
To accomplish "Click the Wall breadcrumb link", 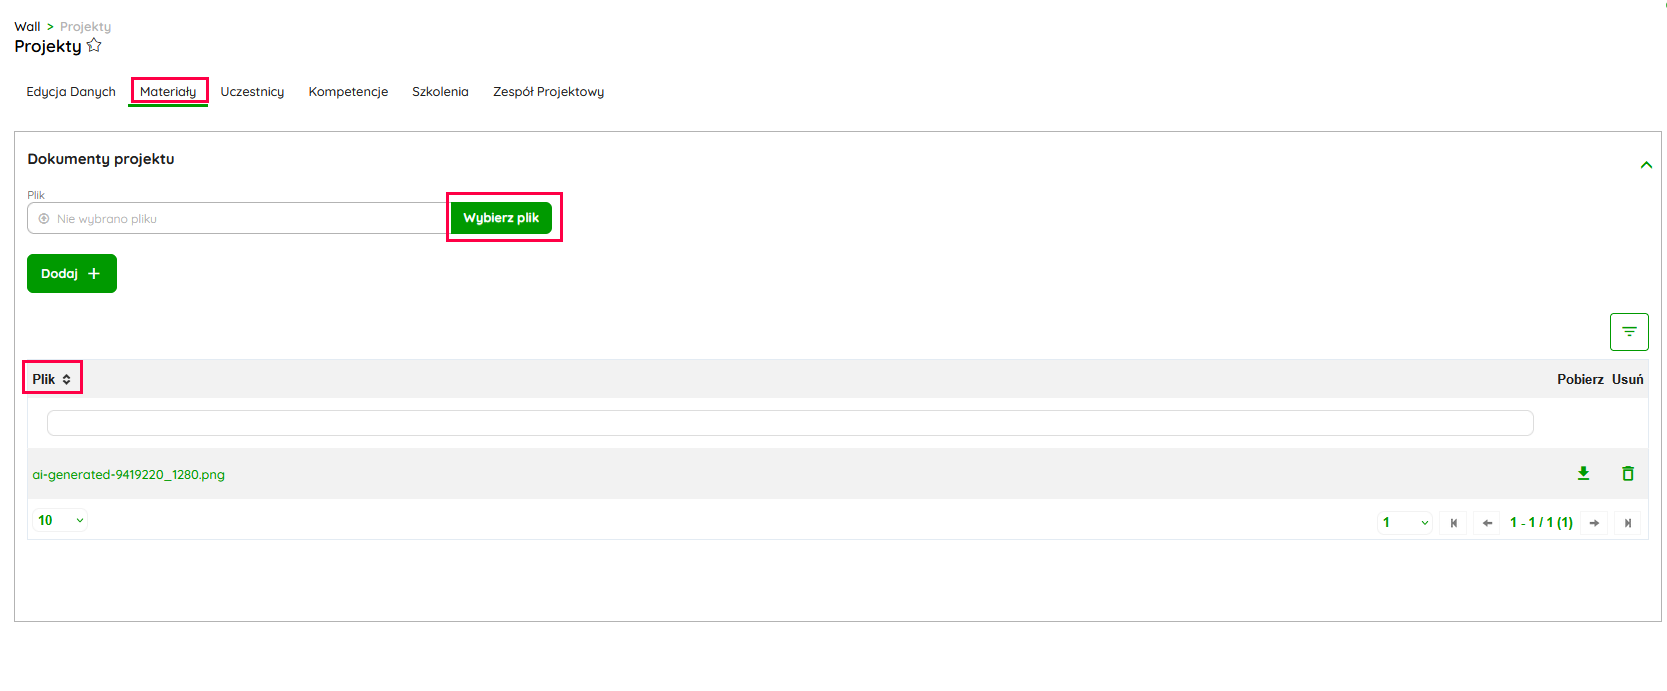I will pyautogui.click(x=27, y=27).
